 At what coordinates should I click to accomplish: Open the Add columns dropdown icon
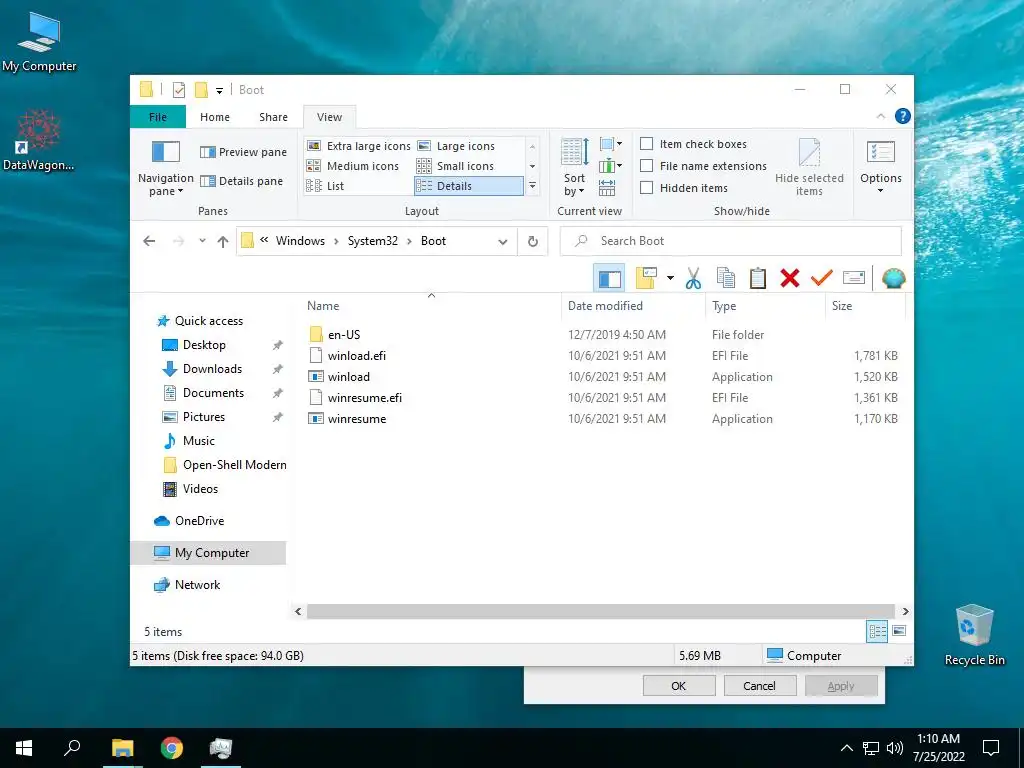click(610, 166)
